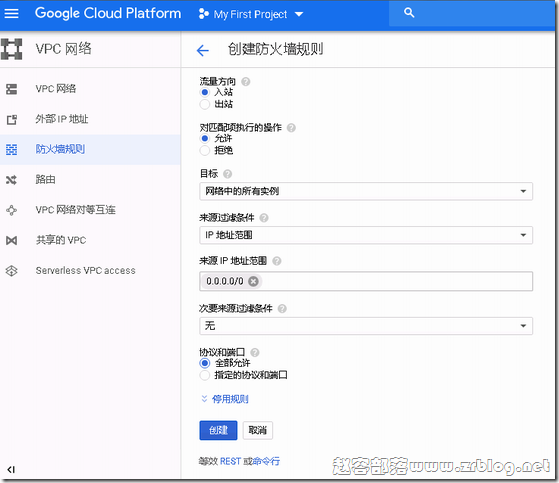
Task: Open help icon next to 协议和端口
Action: tap(255, 353)
